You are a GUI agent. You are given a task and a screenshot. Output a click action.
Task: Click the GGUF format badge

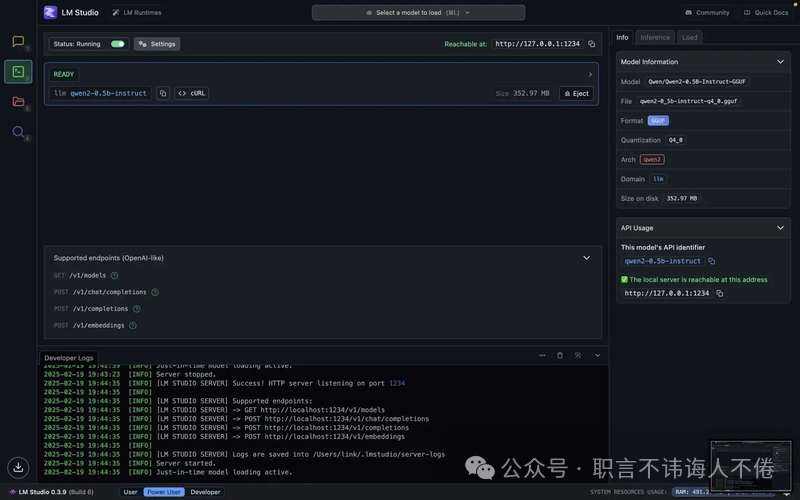658,121
